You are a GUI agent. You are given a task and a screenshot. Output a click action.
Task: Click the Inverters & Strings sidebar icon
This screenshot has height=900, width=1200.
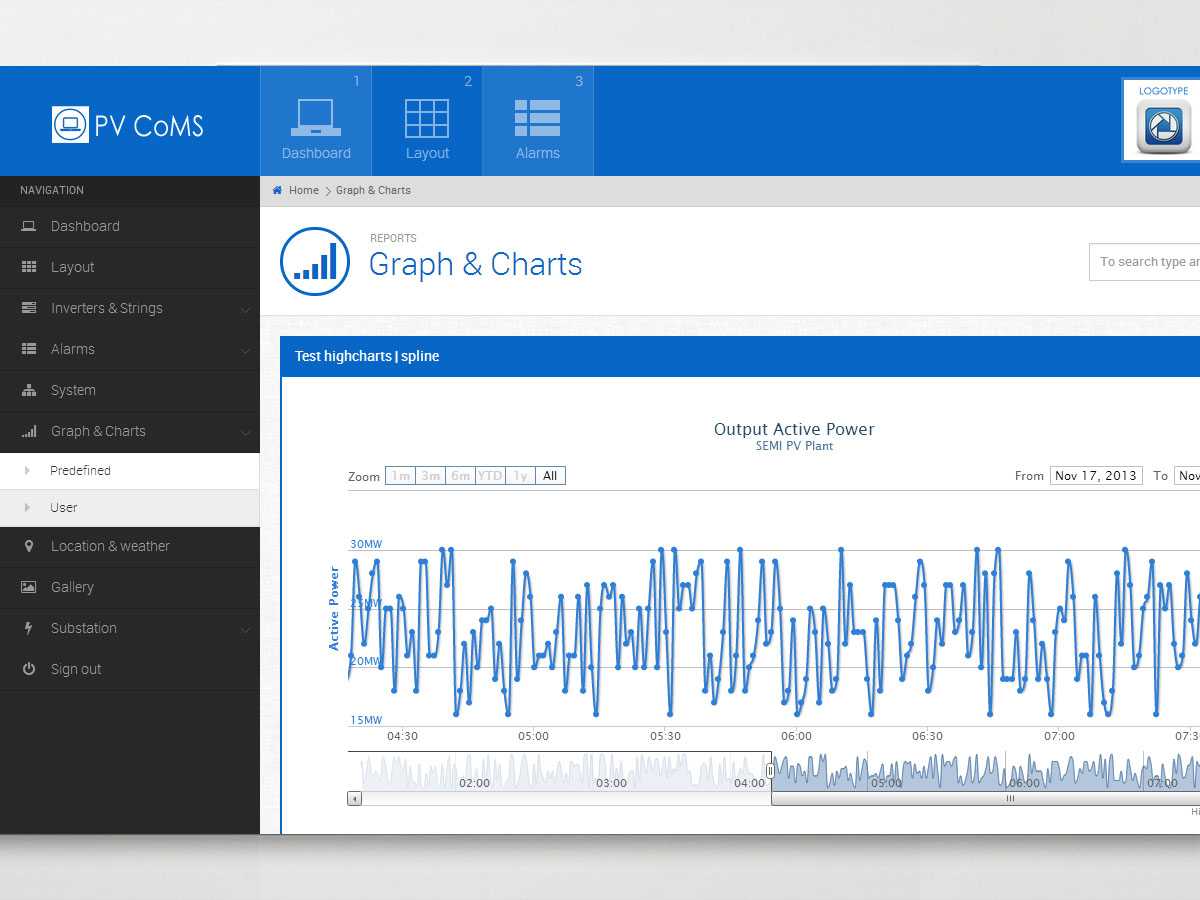(x=29, y=308)
